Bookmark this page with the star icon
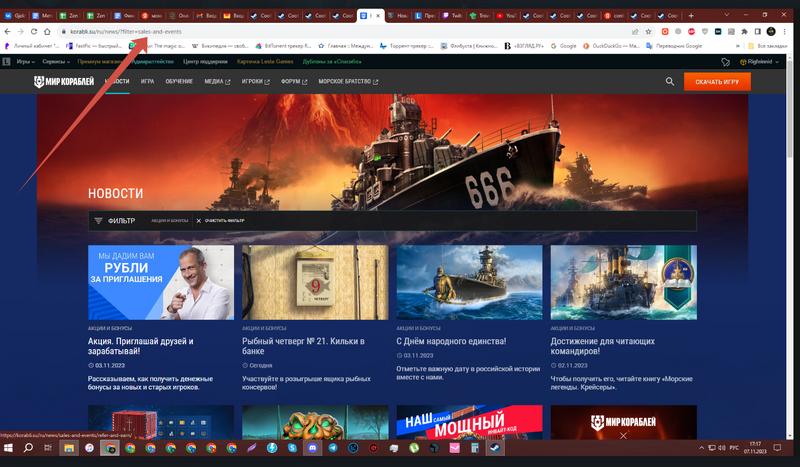The height and width of the screenshot is (467, 800). (x=648, y=32)
